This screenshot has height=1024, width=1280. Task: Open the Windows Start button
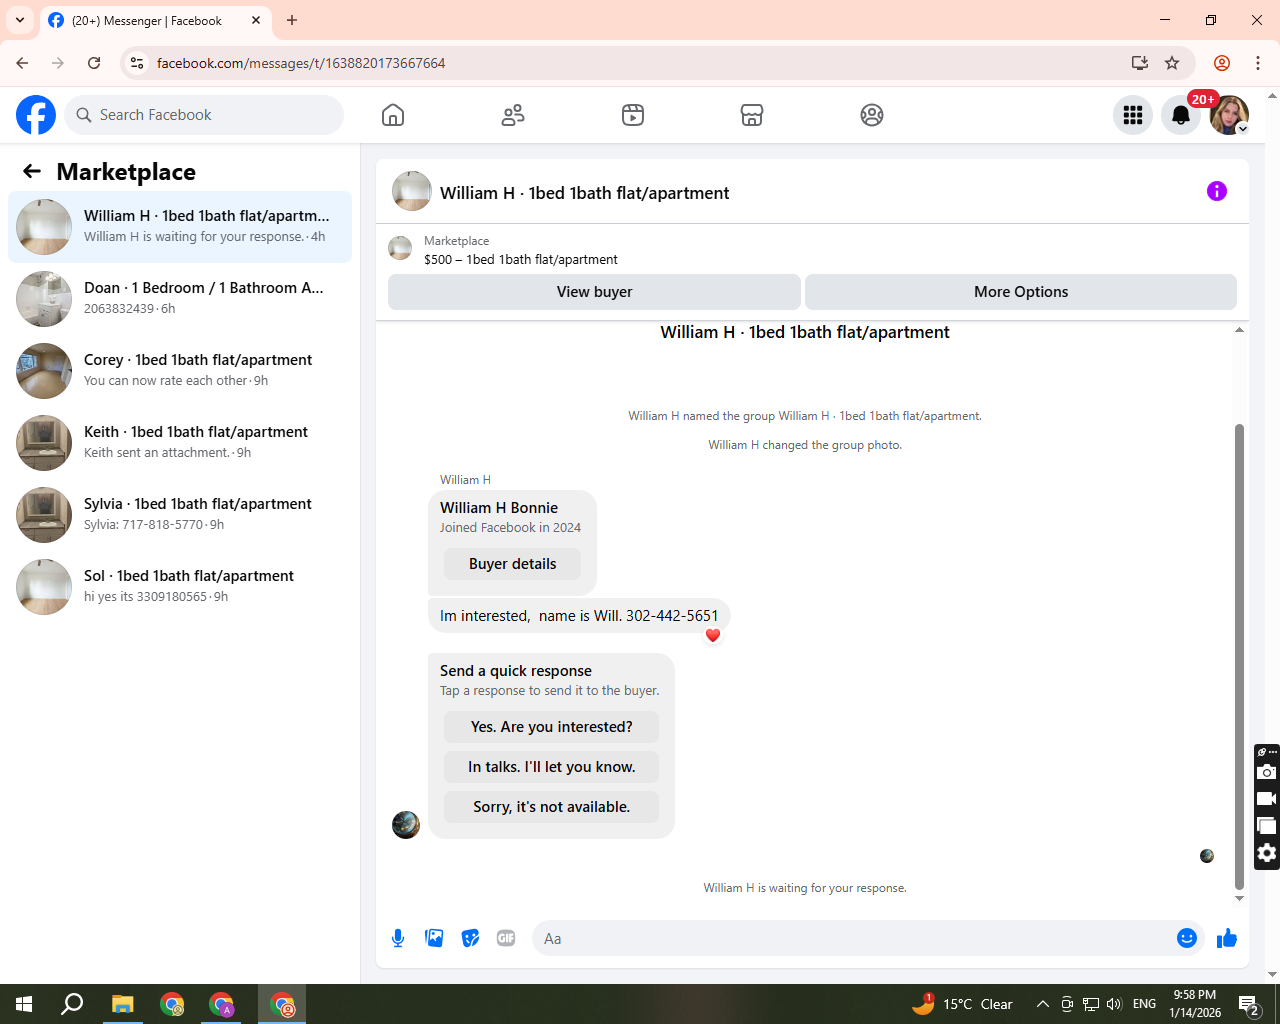[24, 1004]
